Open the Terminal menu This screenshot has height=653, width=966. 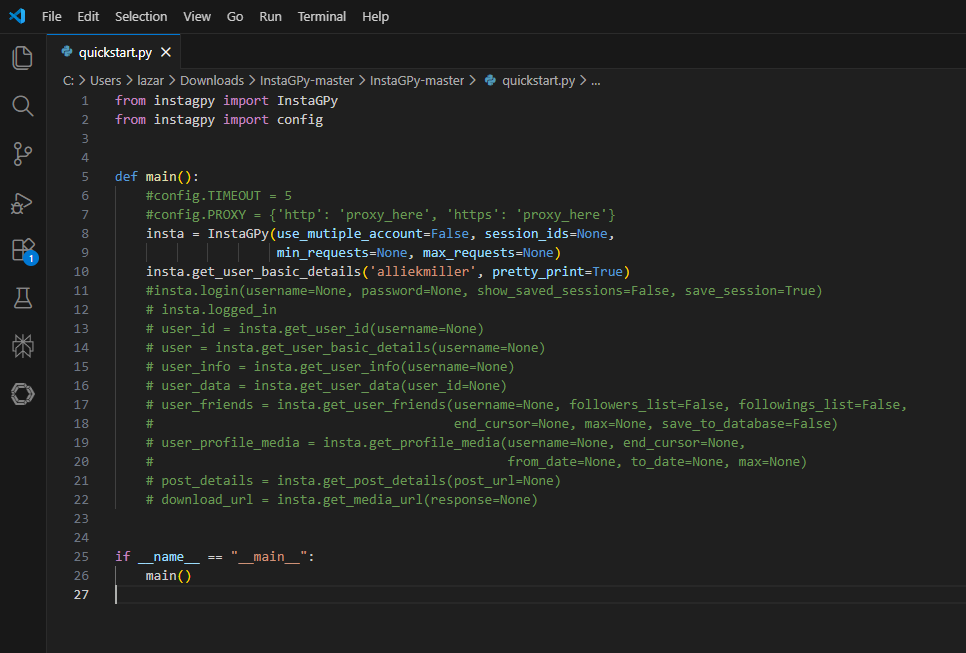(322, 16)
